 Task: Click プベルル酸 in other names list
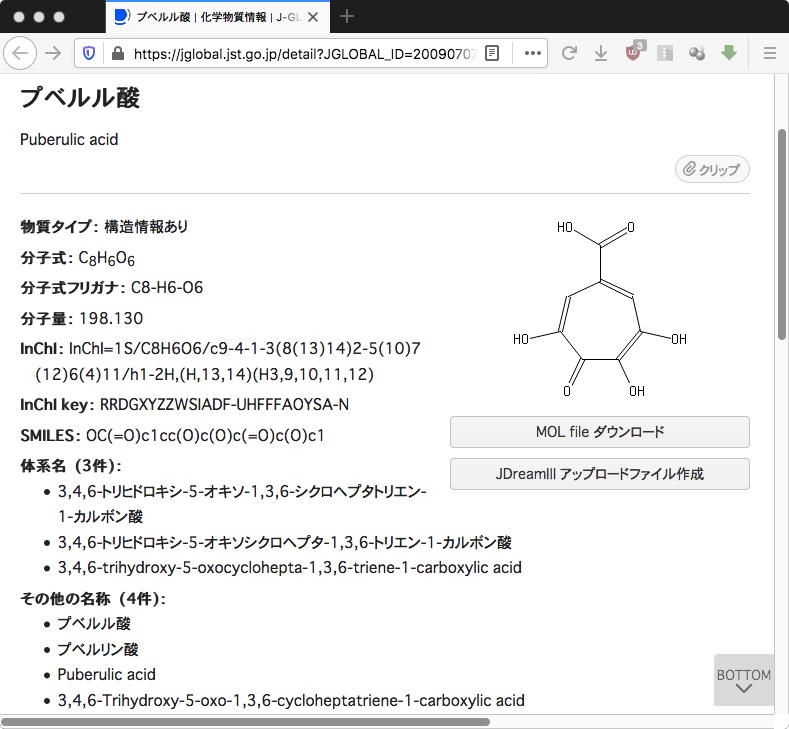[x=94, y=623]
